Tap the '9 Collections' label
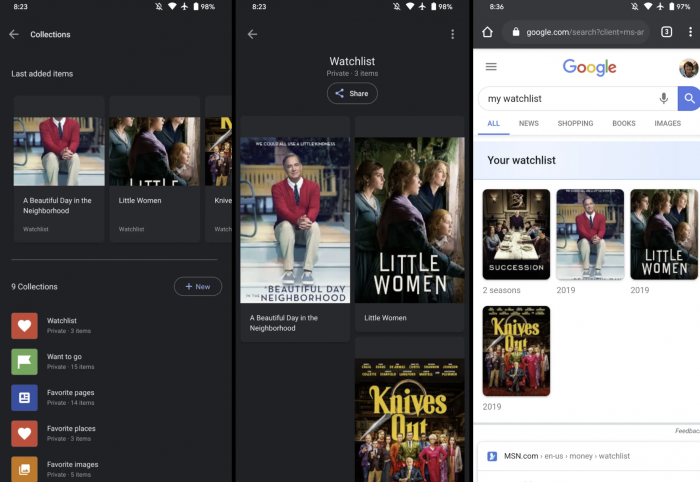 tap(34, 287)
